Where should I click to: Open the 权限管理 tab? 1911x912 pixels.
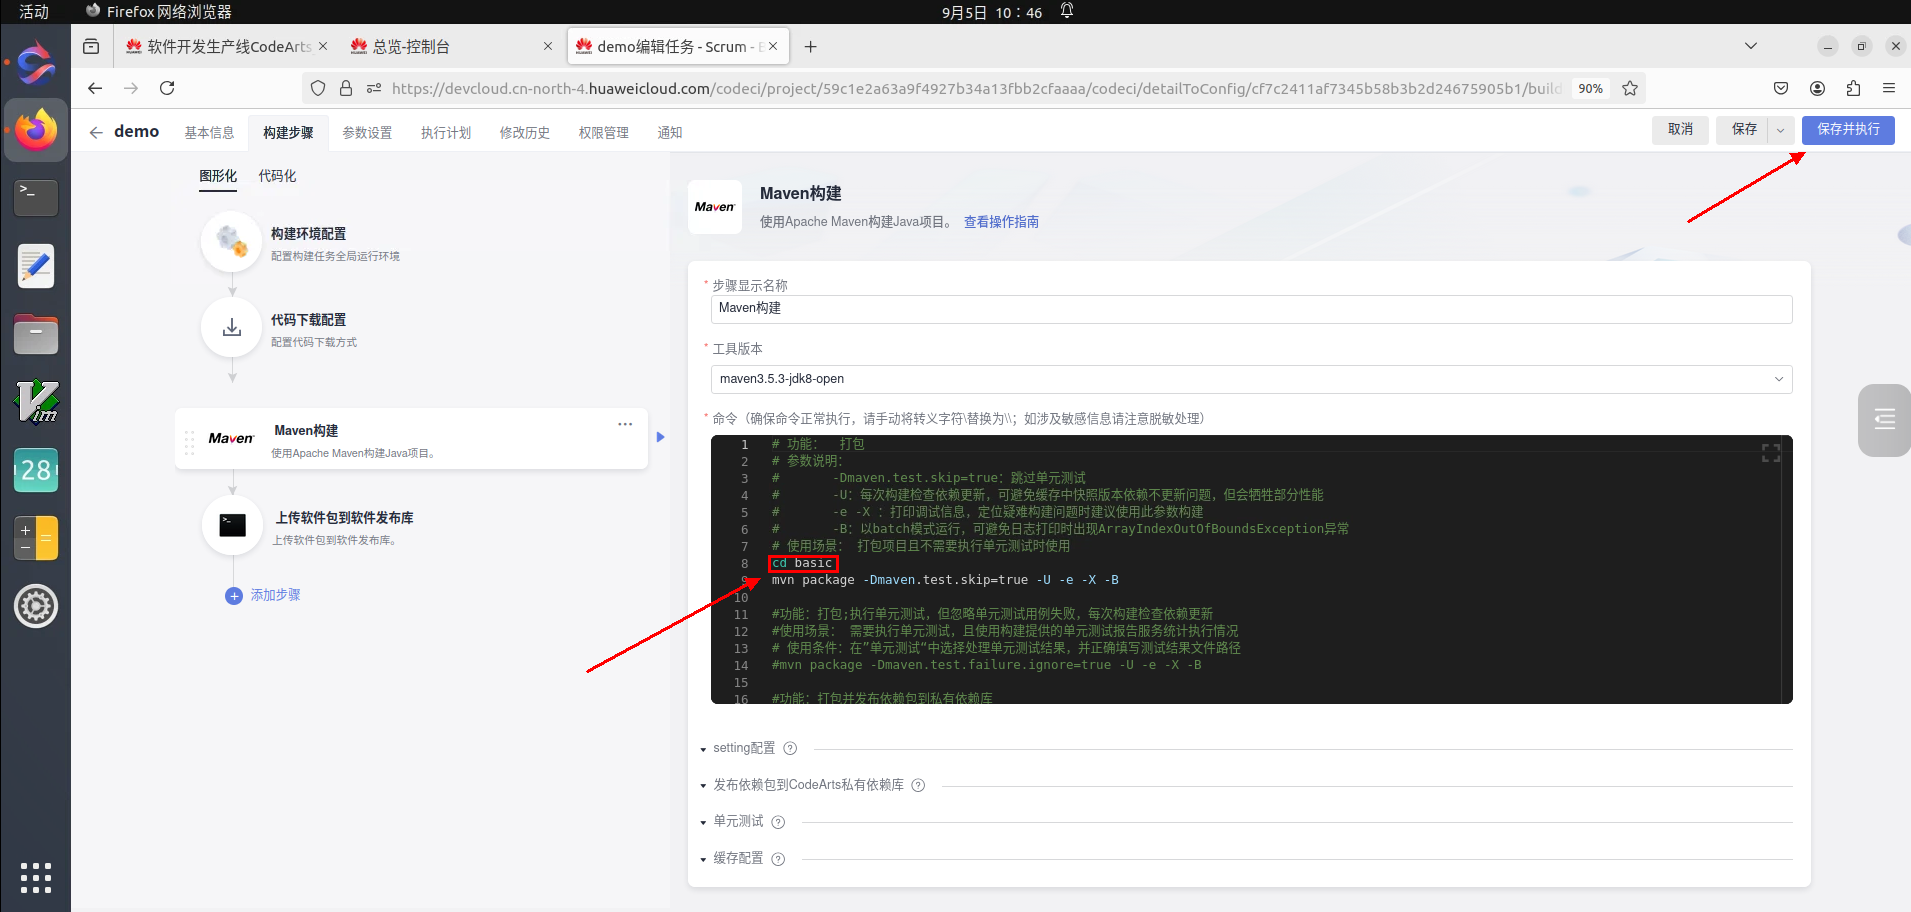point(604,132)
